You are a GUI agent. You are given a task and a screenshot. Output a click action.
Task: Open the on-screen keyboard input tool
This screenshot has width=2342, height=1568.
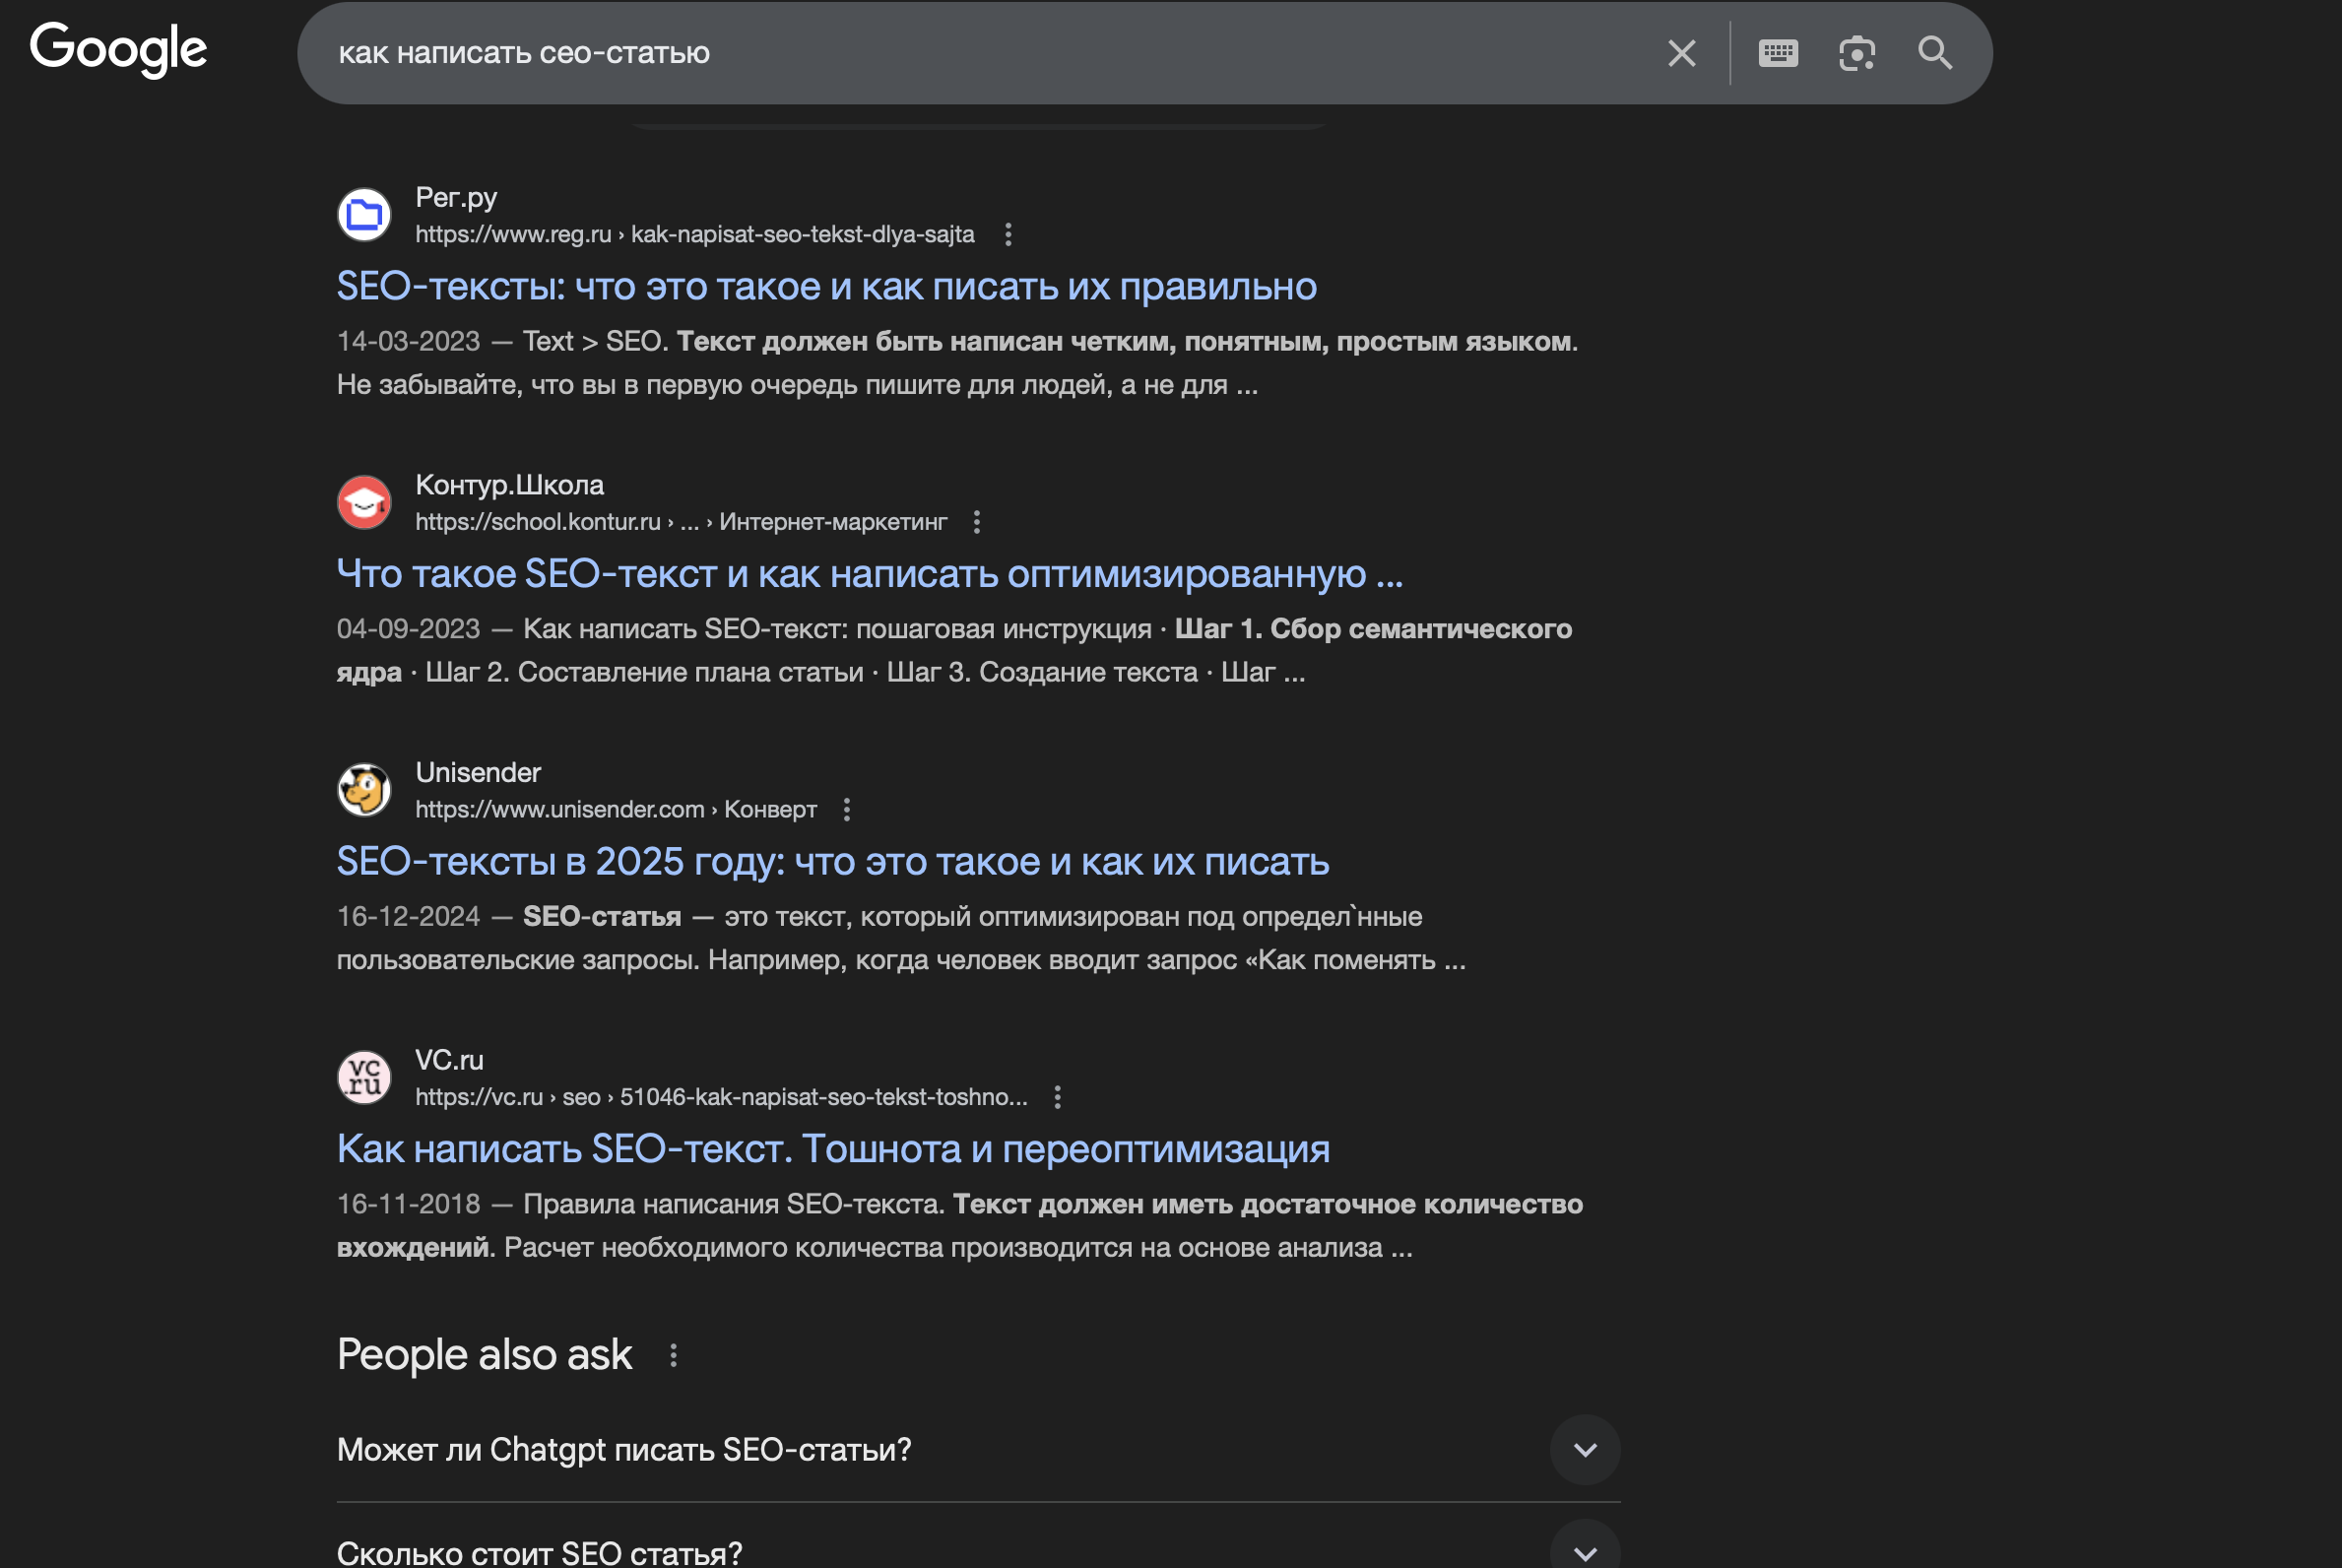[1777, 53]
